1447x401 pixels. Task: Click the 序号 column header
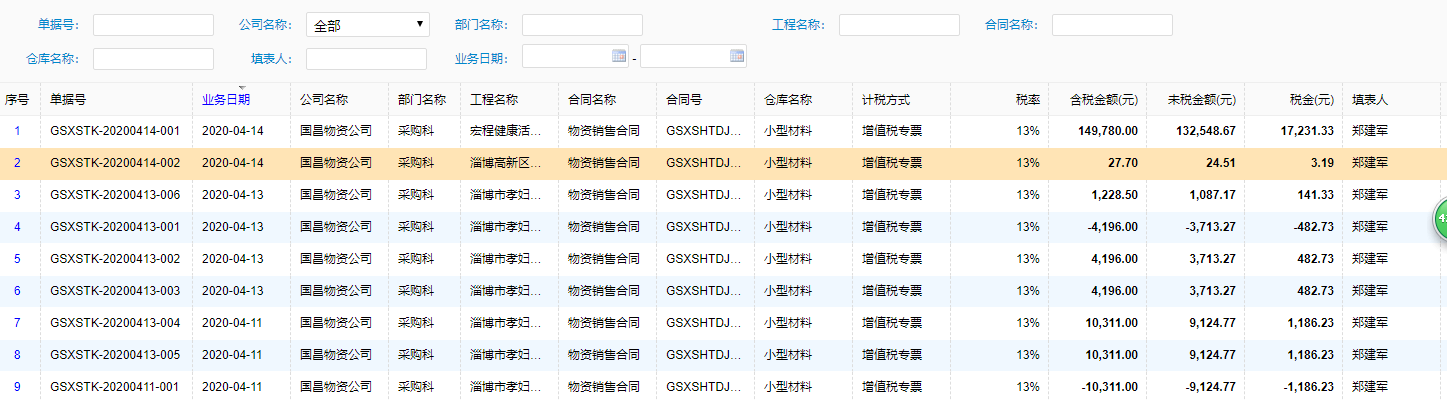[x=17, y=100]
